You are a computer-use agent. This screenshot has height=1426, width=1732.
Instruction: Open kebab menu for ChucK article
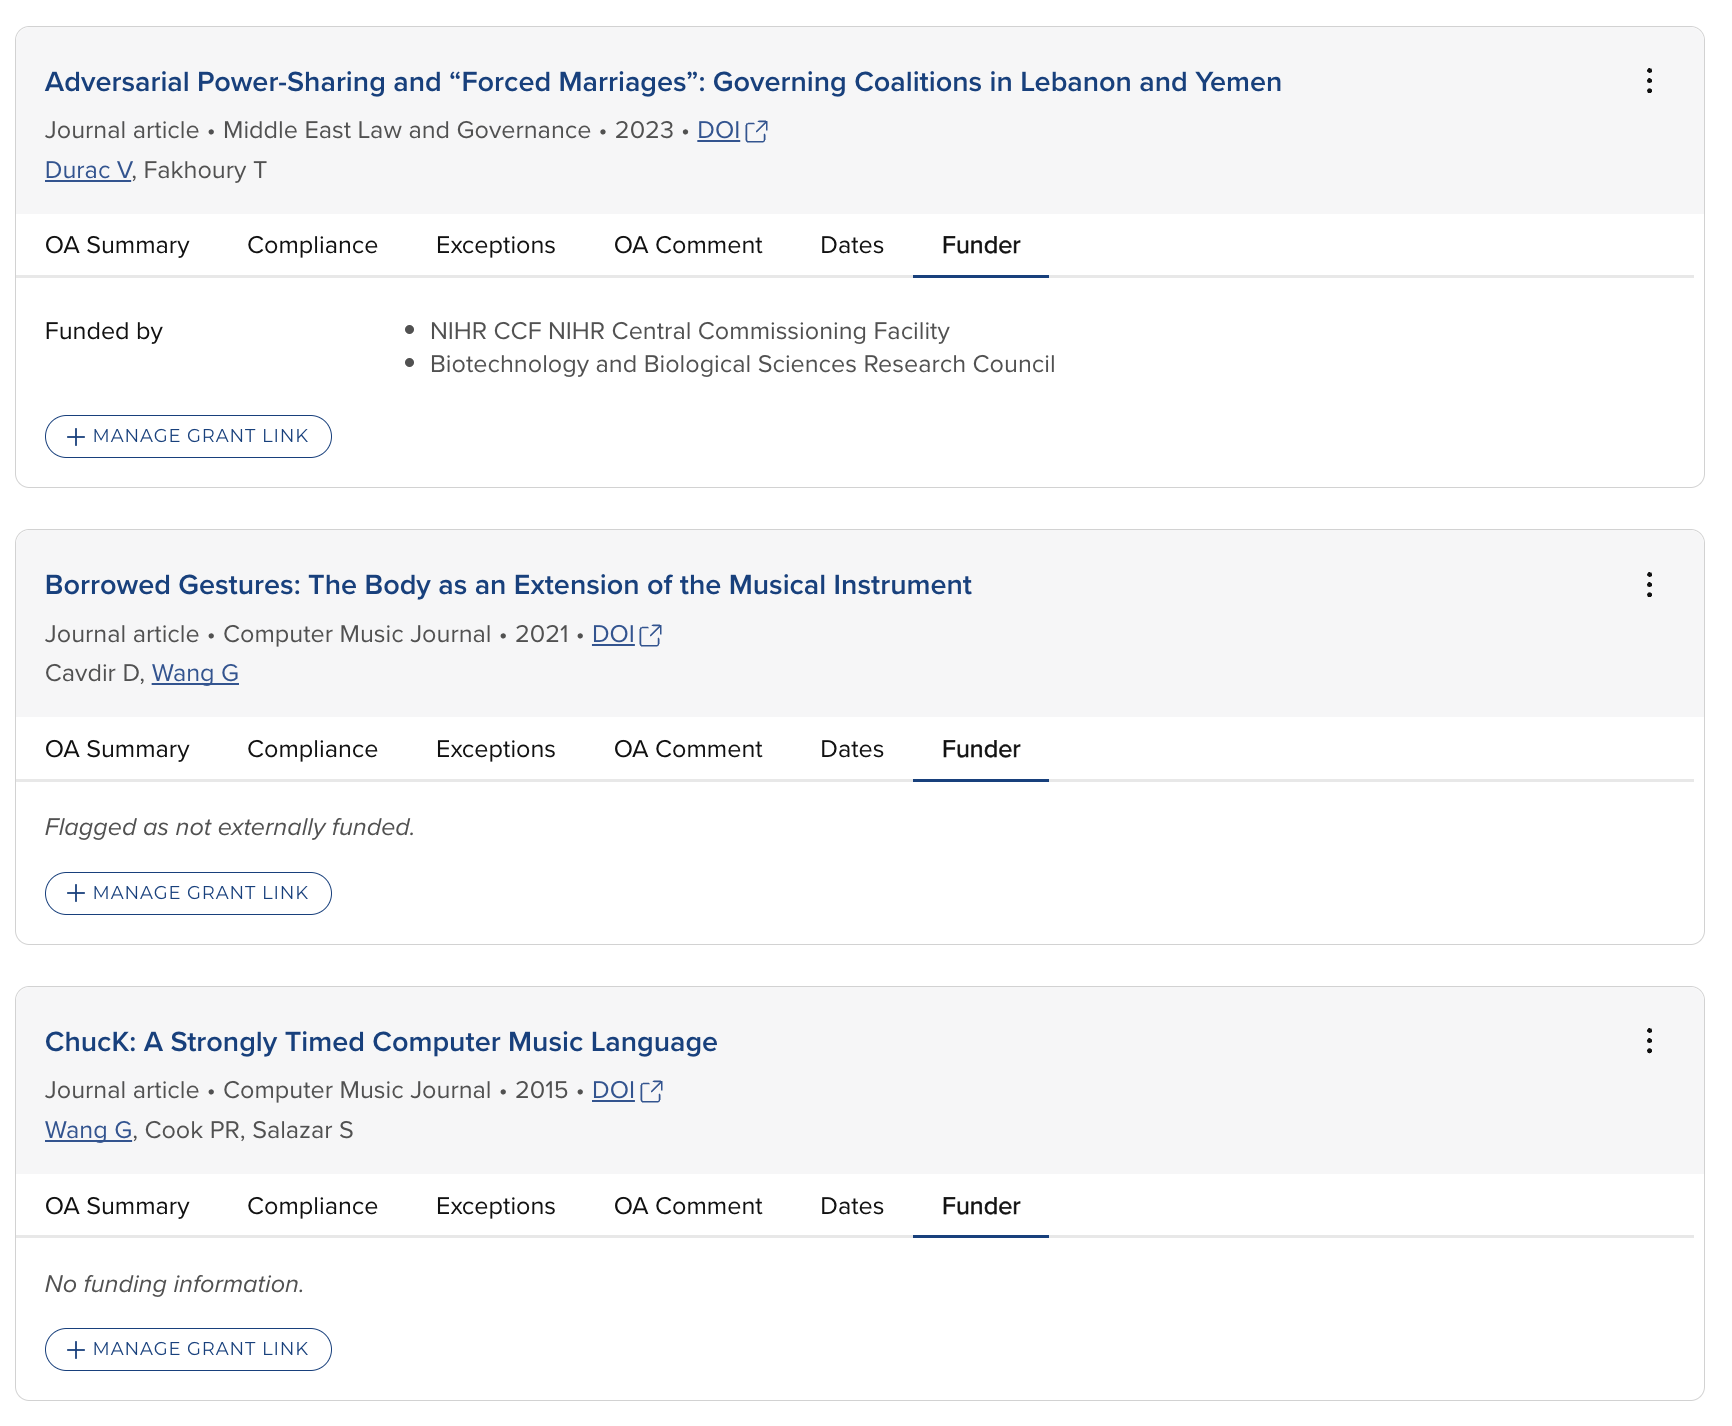click(1649, 1041)
